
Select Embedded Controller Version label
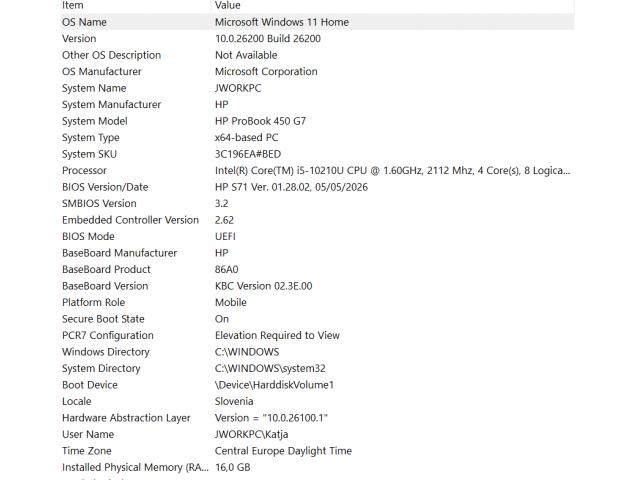[x=130, y=220]
